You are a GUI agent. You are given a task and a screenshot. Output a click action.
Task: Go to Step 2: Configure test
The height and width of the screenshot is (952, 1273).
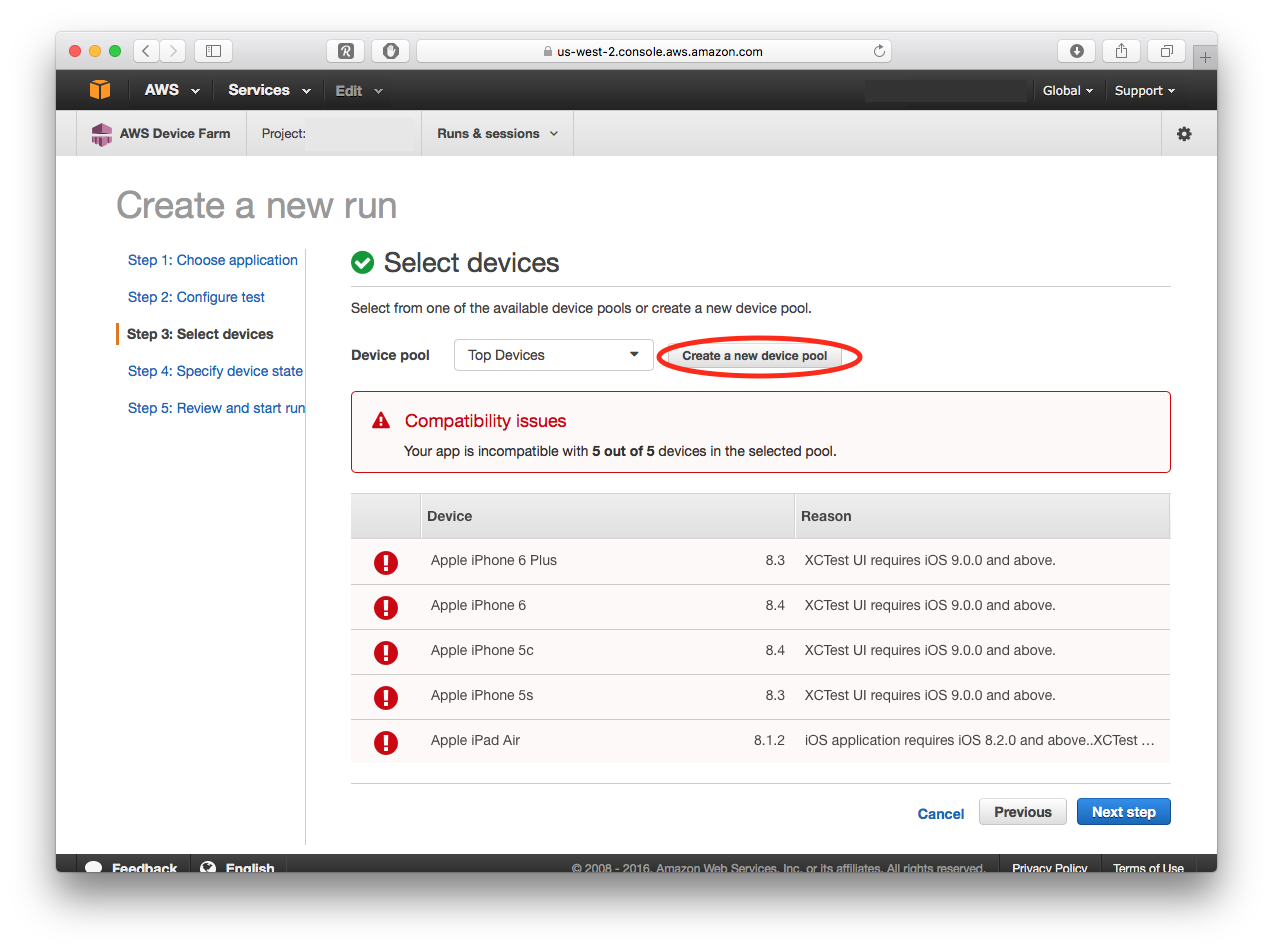[196, 297]
